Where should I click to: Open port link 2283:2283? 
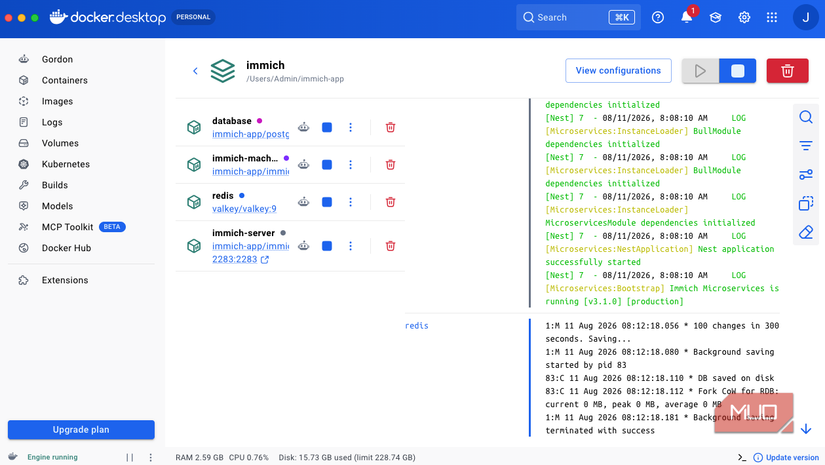(240, 259)
